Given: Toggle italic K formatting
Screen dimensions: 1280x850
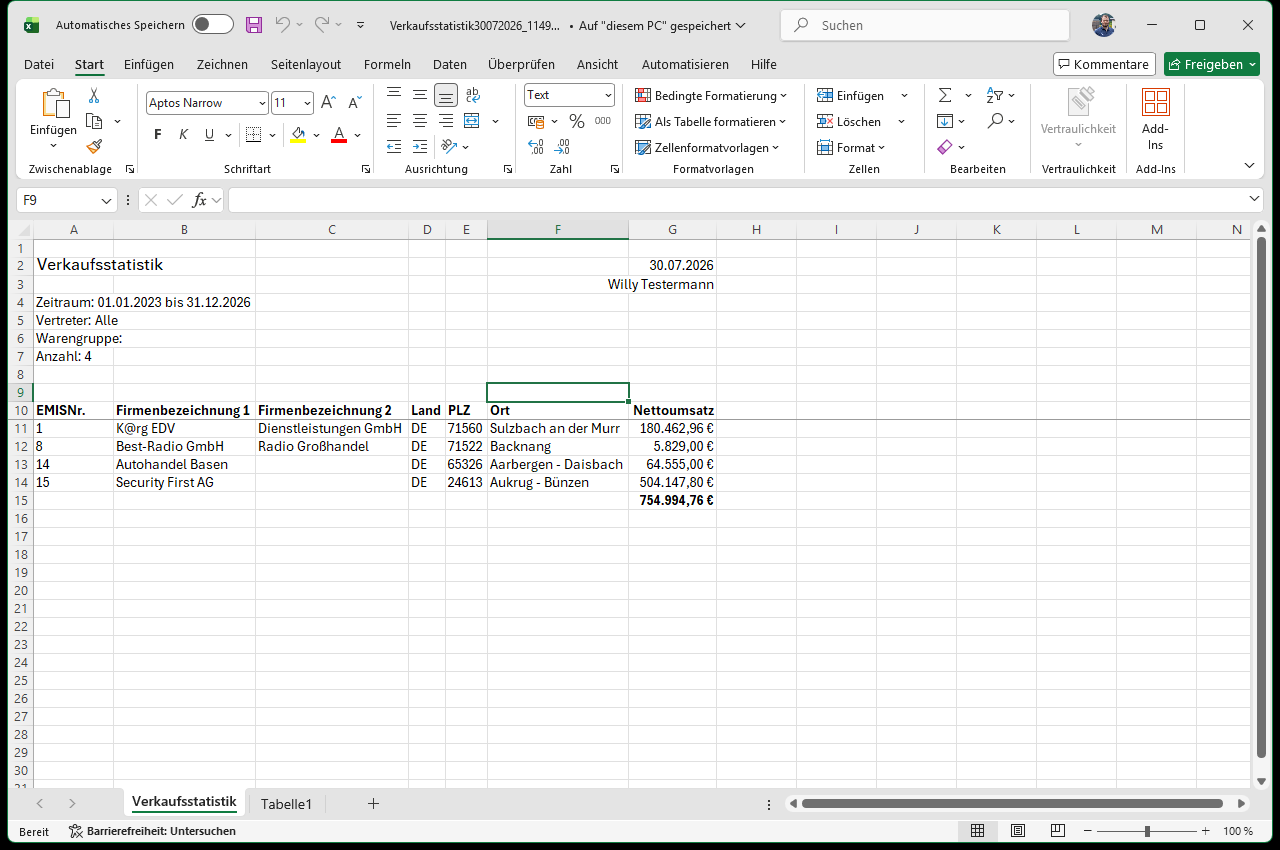Looking at the screenshot, I should pos(184,135).
